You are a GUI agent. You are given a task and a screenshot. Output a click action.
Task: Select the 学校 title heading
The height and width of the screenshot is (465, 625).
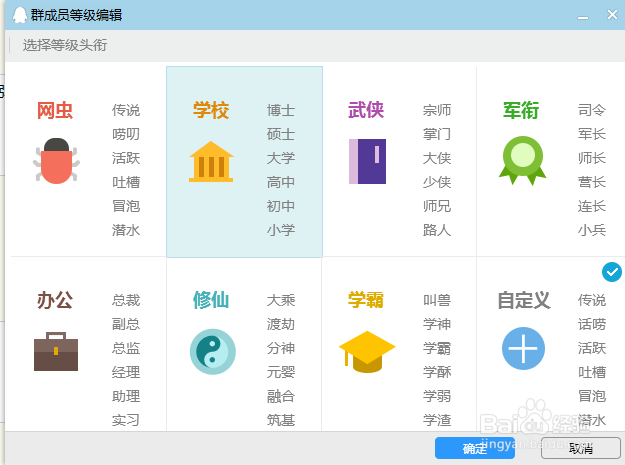point(211,110)
